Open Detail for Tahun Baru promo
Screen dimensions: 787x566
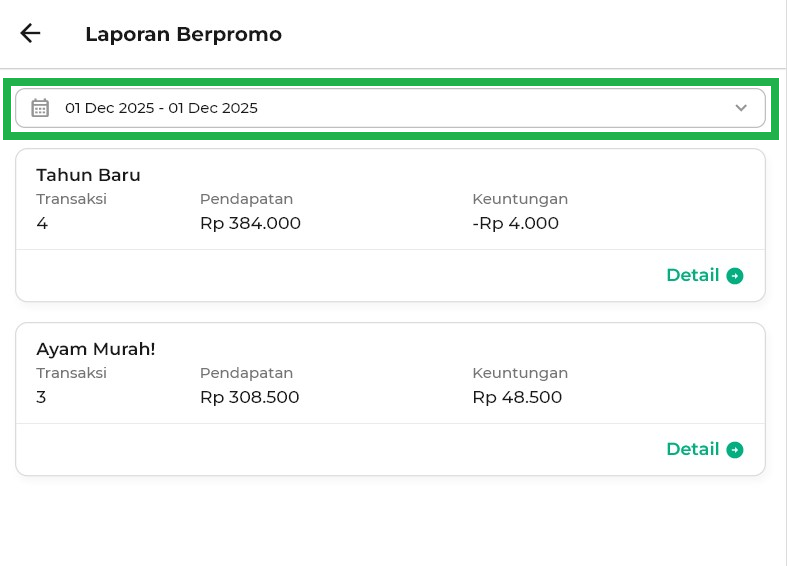click(x=692, y=276)
